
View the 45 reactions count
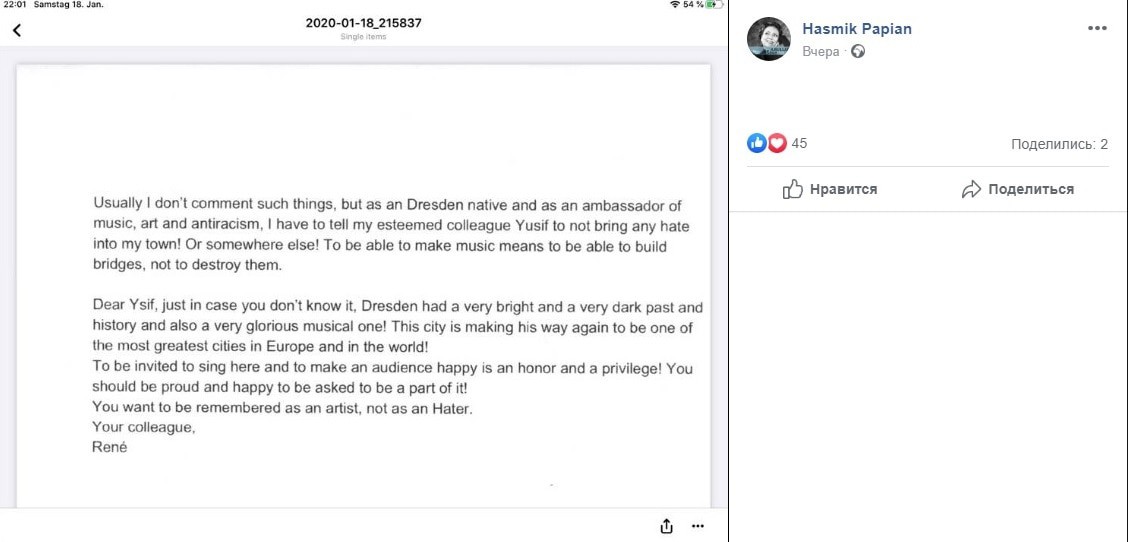pos(799,144)
